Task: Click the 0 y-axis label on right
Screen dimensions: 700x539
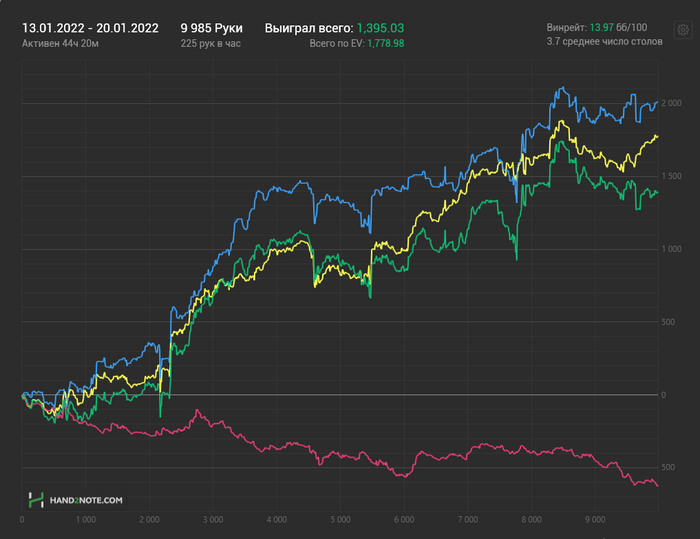Action: click(664, 395)
